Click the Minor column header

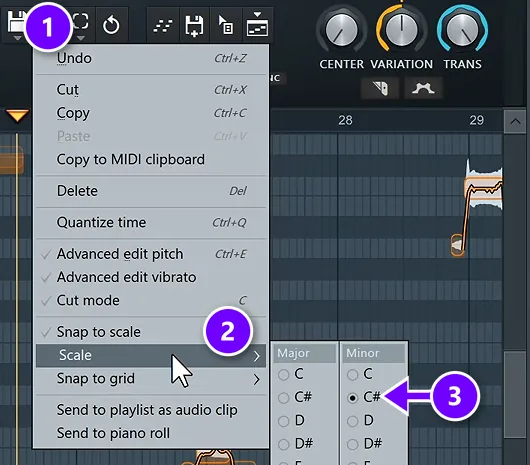coord(374,353)
